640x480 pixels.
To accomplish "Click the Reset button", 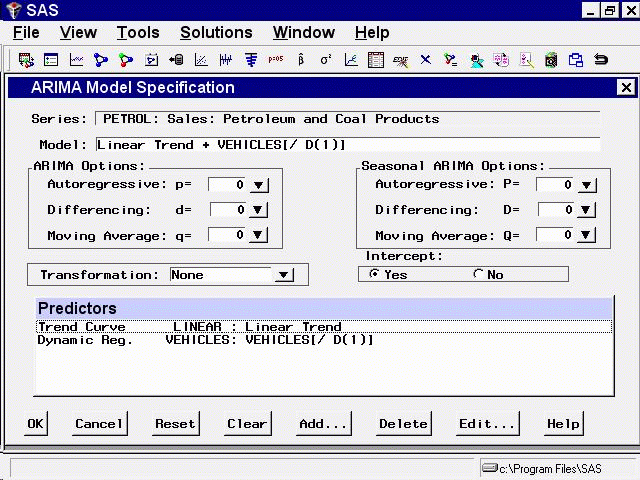I will coord(176,424).
